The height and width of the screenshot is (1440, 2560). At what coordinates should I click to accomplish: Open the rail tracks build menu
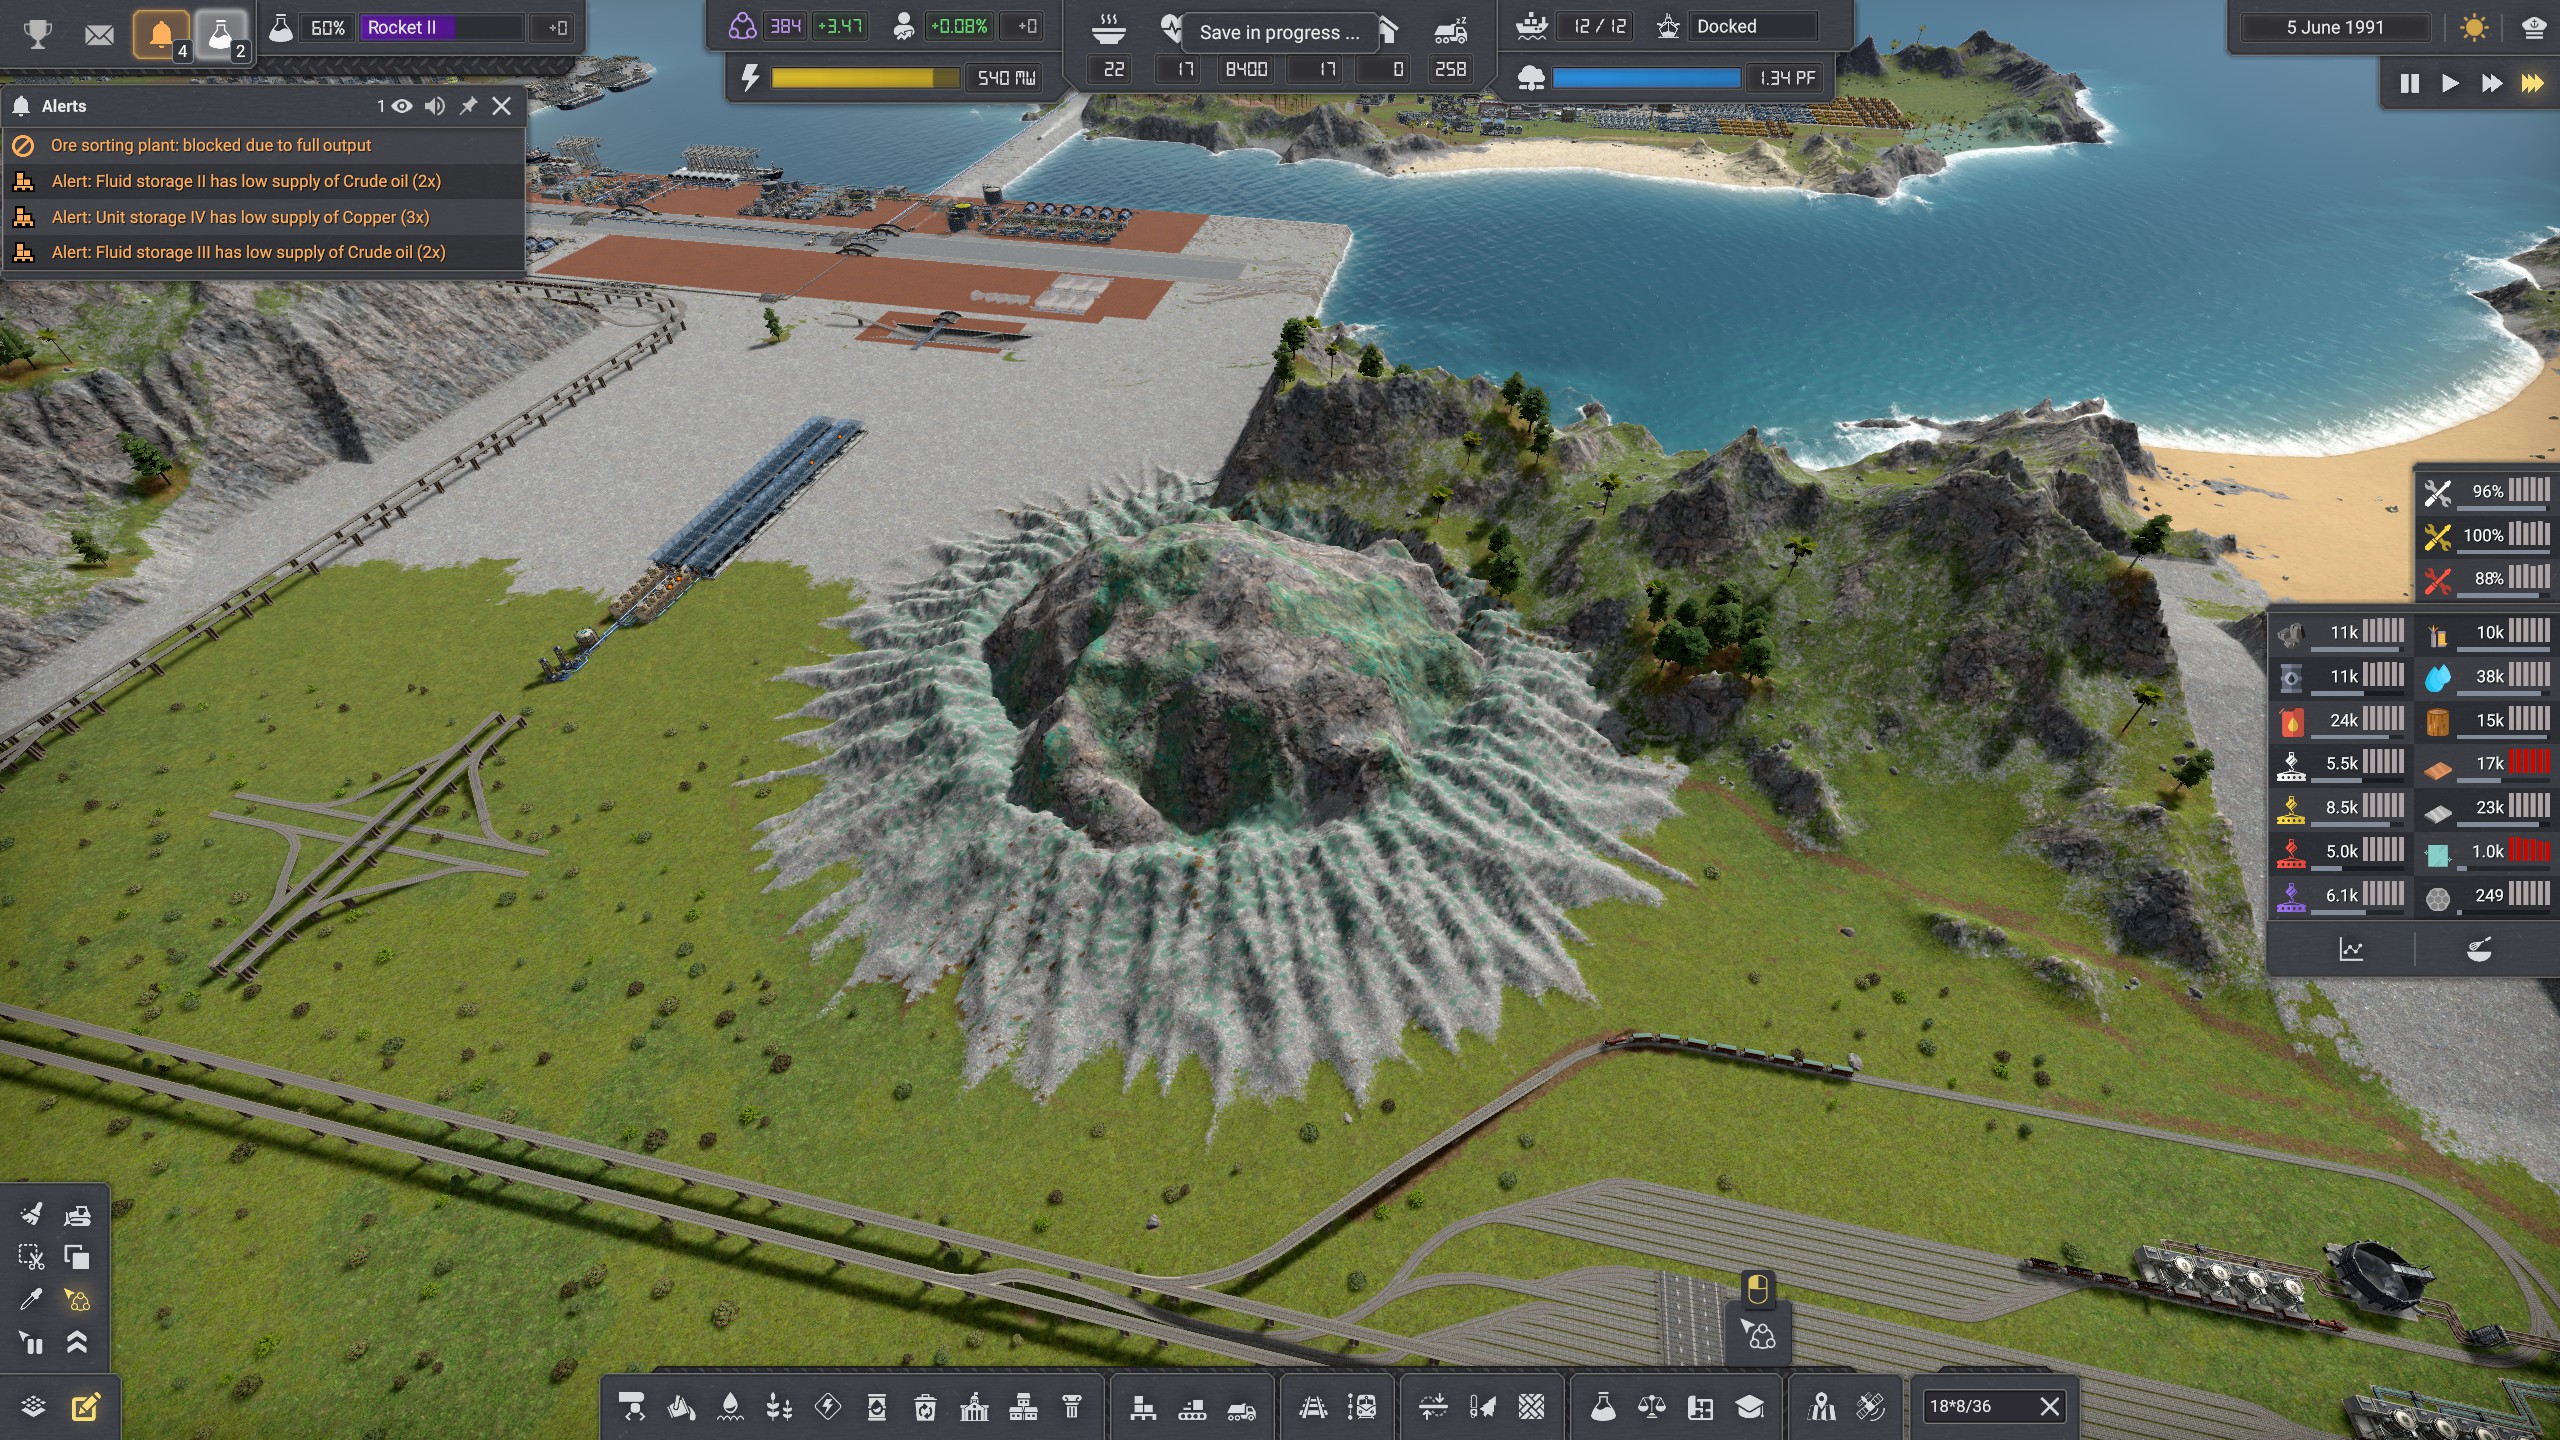coord(1313,1408)
